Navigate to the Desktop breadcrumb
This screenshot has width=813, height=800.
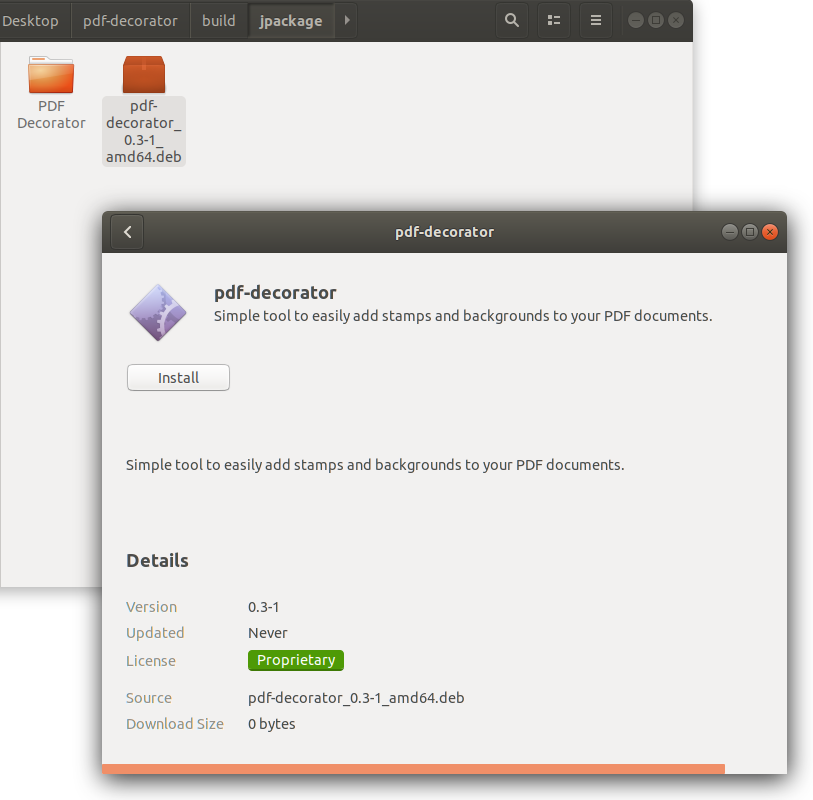tap(31, 20)
